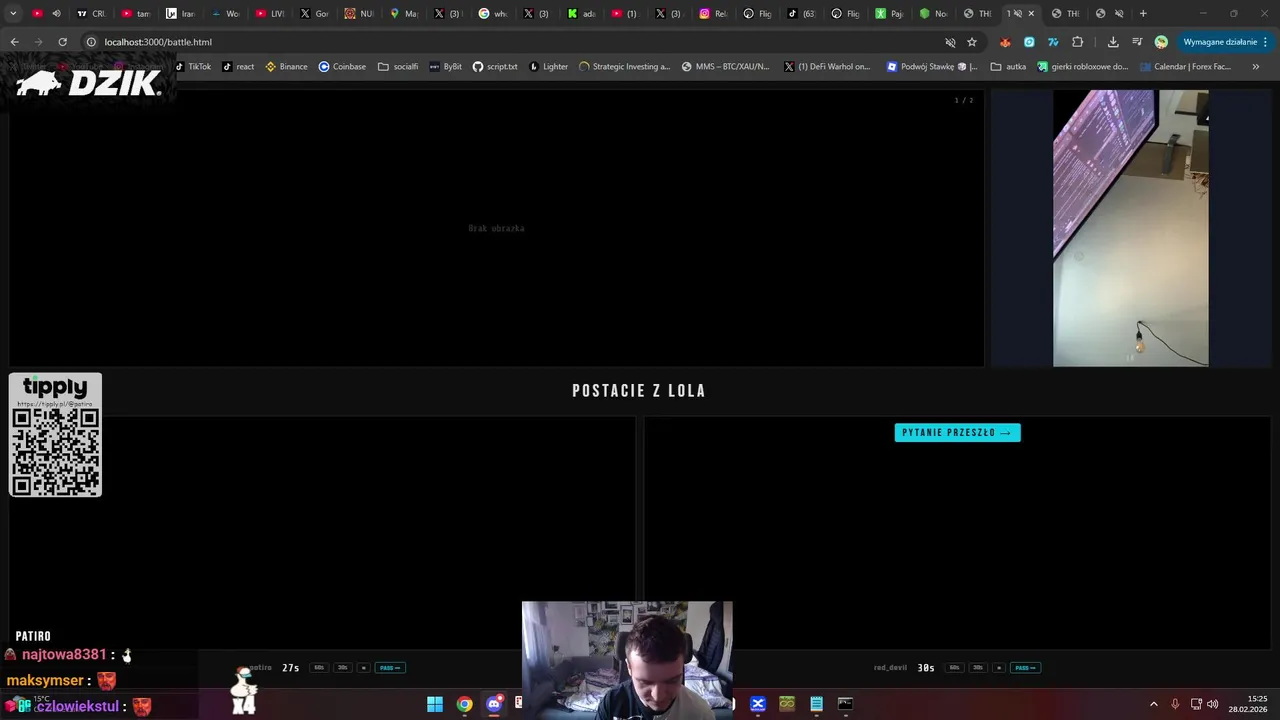
Task: Go back using the browser back arrow
Action: pos(14,42)
